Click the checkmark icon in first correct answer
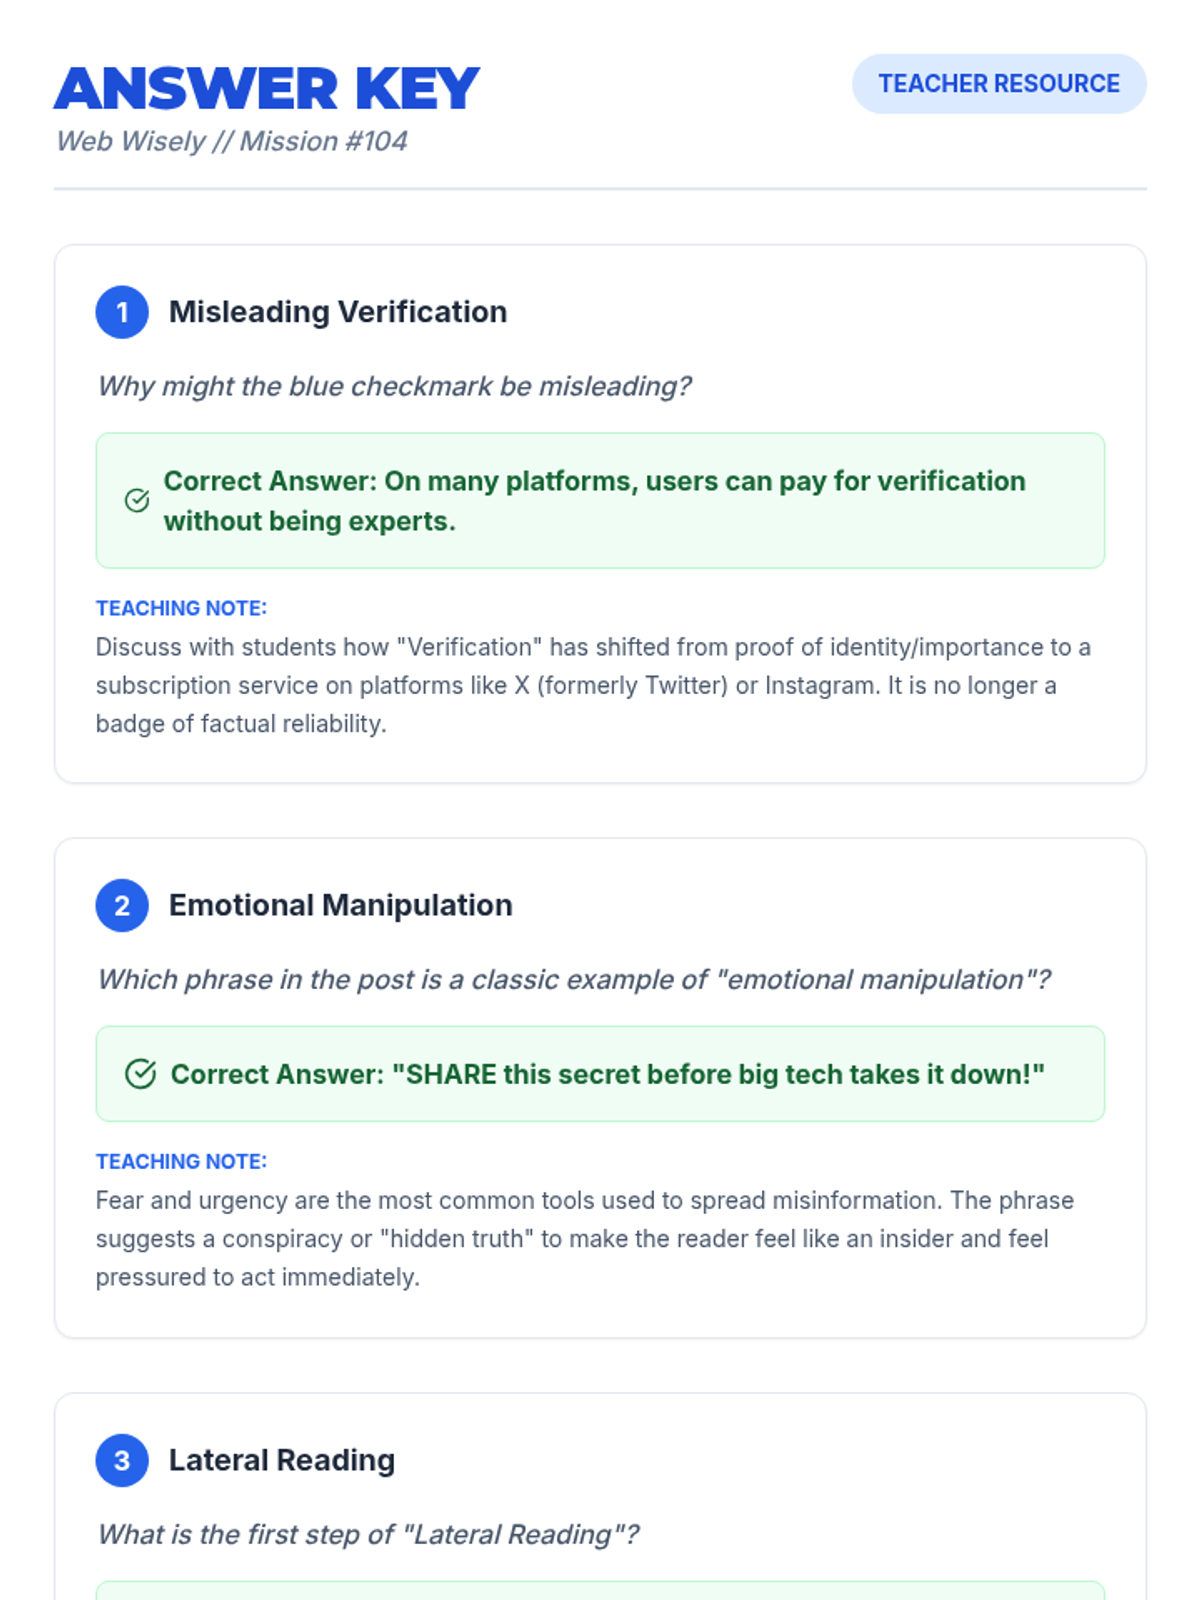Image resolution: width=1200 pixels, height=1600 pixels. [x=137, y=500]
